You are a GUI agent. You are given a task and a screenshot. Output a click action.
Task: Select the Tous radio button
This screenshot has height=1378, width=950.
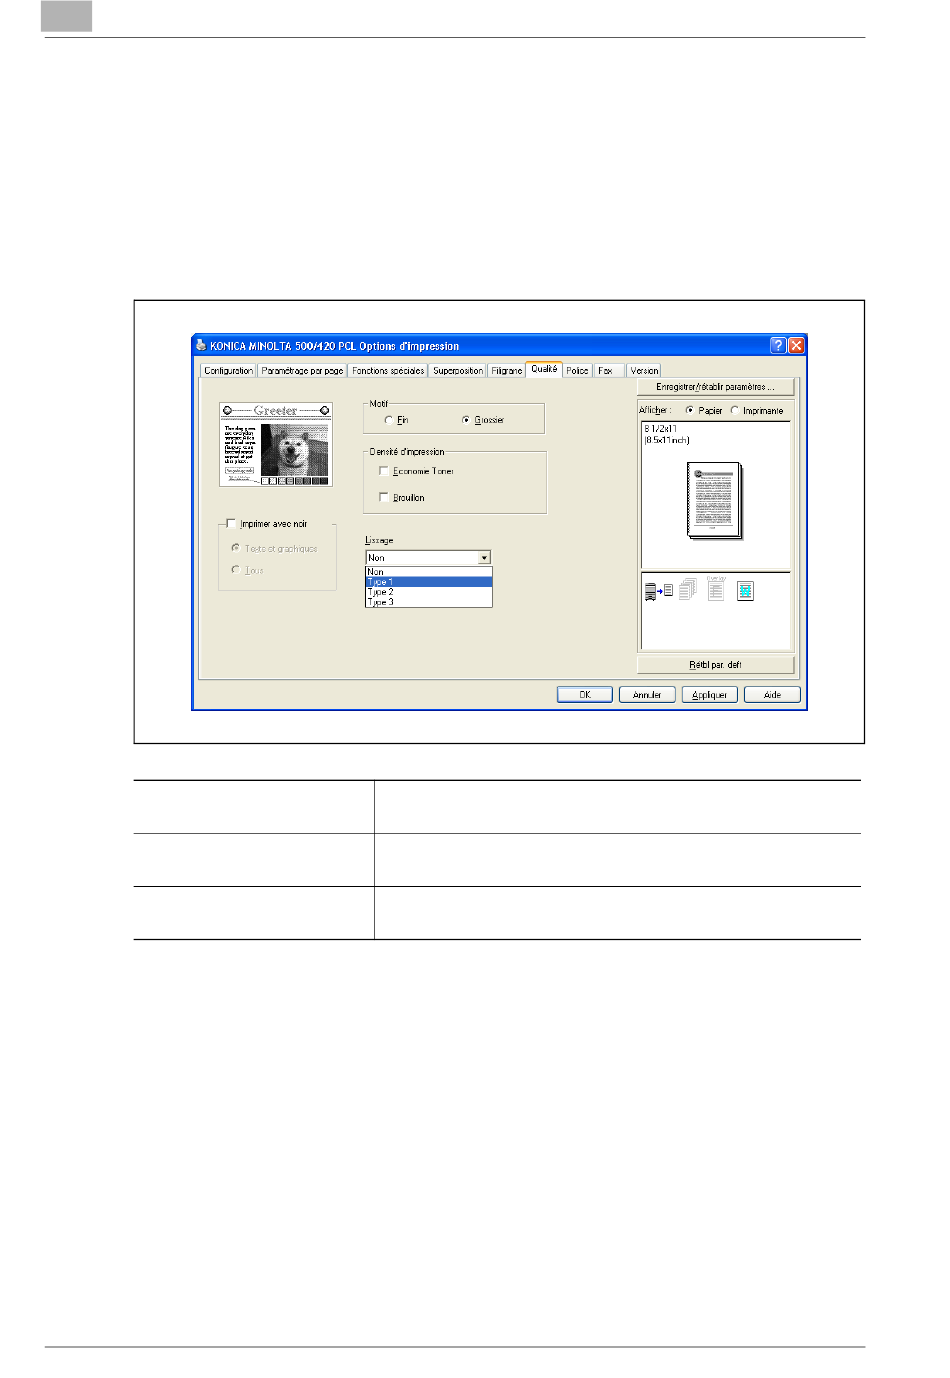(x=235, y=570)
